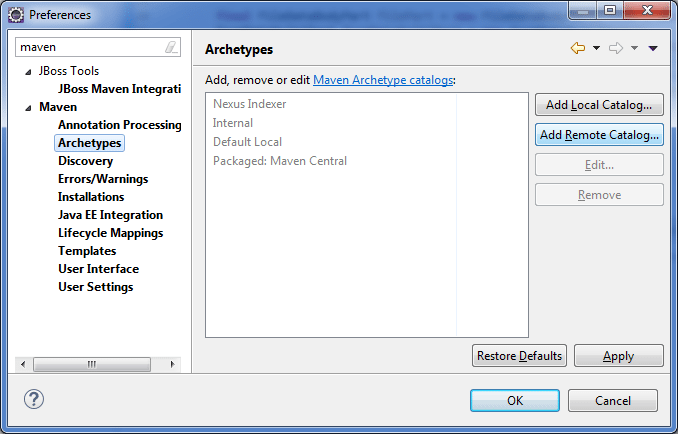Image resolution: width=678 pixels, height=434 pixels.
Task: Select the Maven tree item
Action: coord(58,107)
